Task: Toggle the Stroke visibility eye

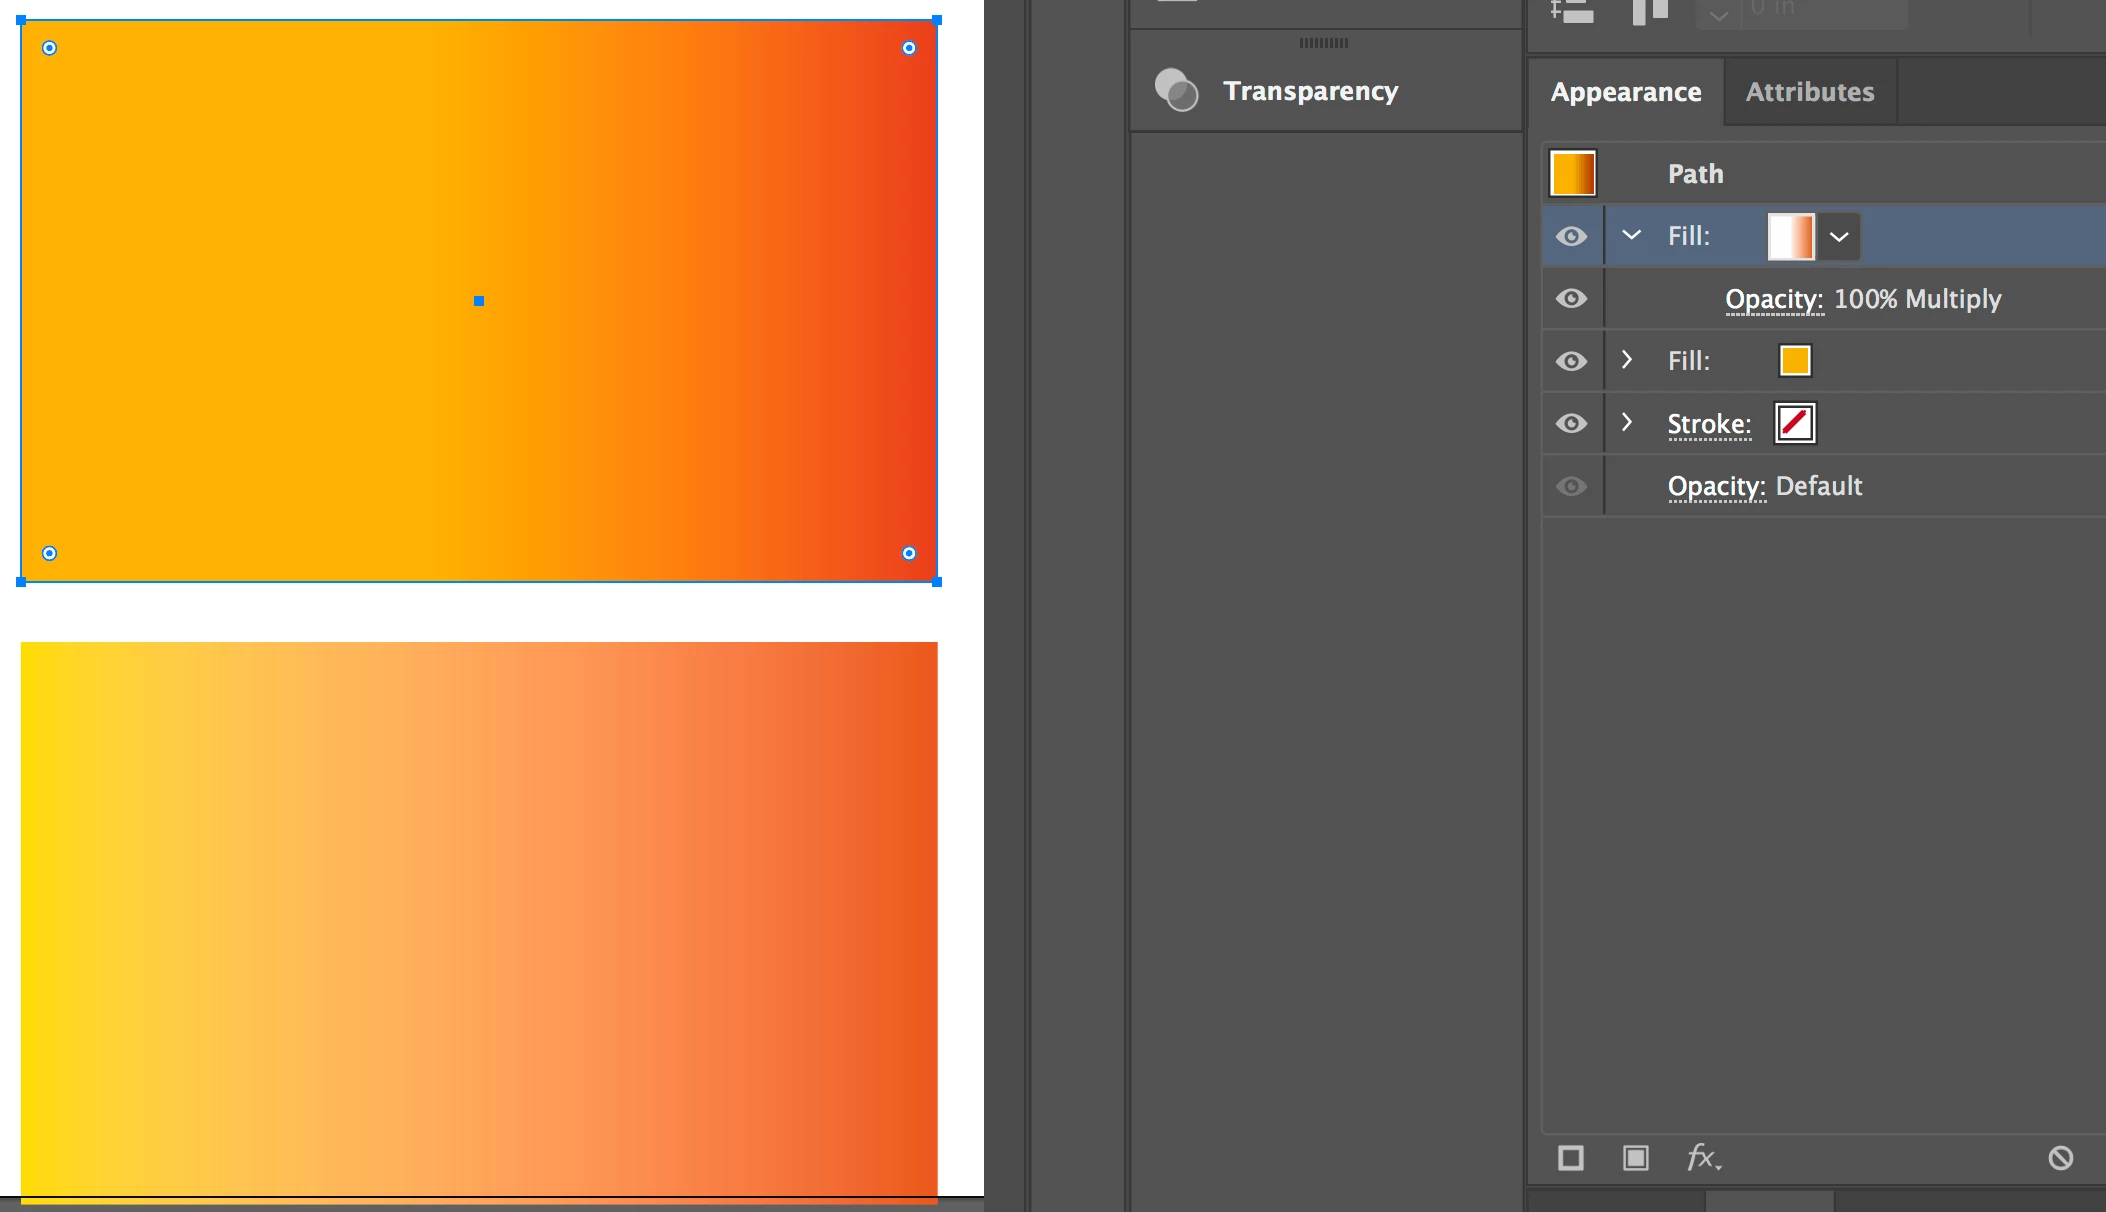Action: tap(1572, 424)
